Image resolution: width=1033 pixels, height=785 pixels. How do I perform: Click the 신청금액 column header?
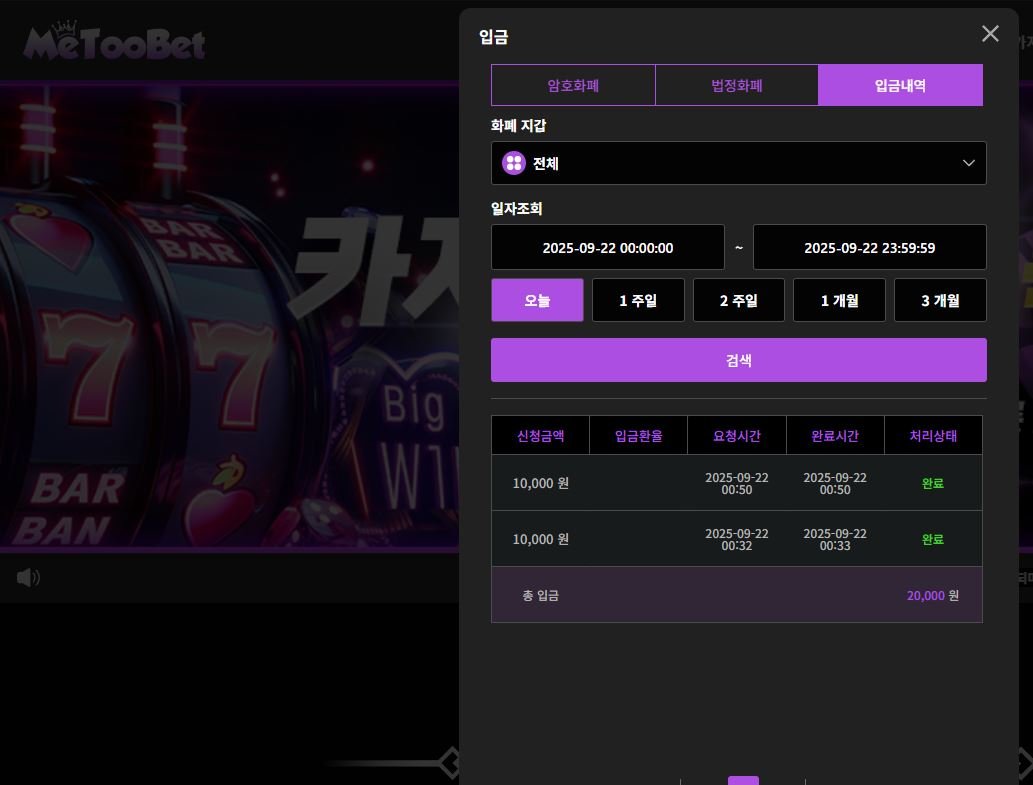(540, 436)
